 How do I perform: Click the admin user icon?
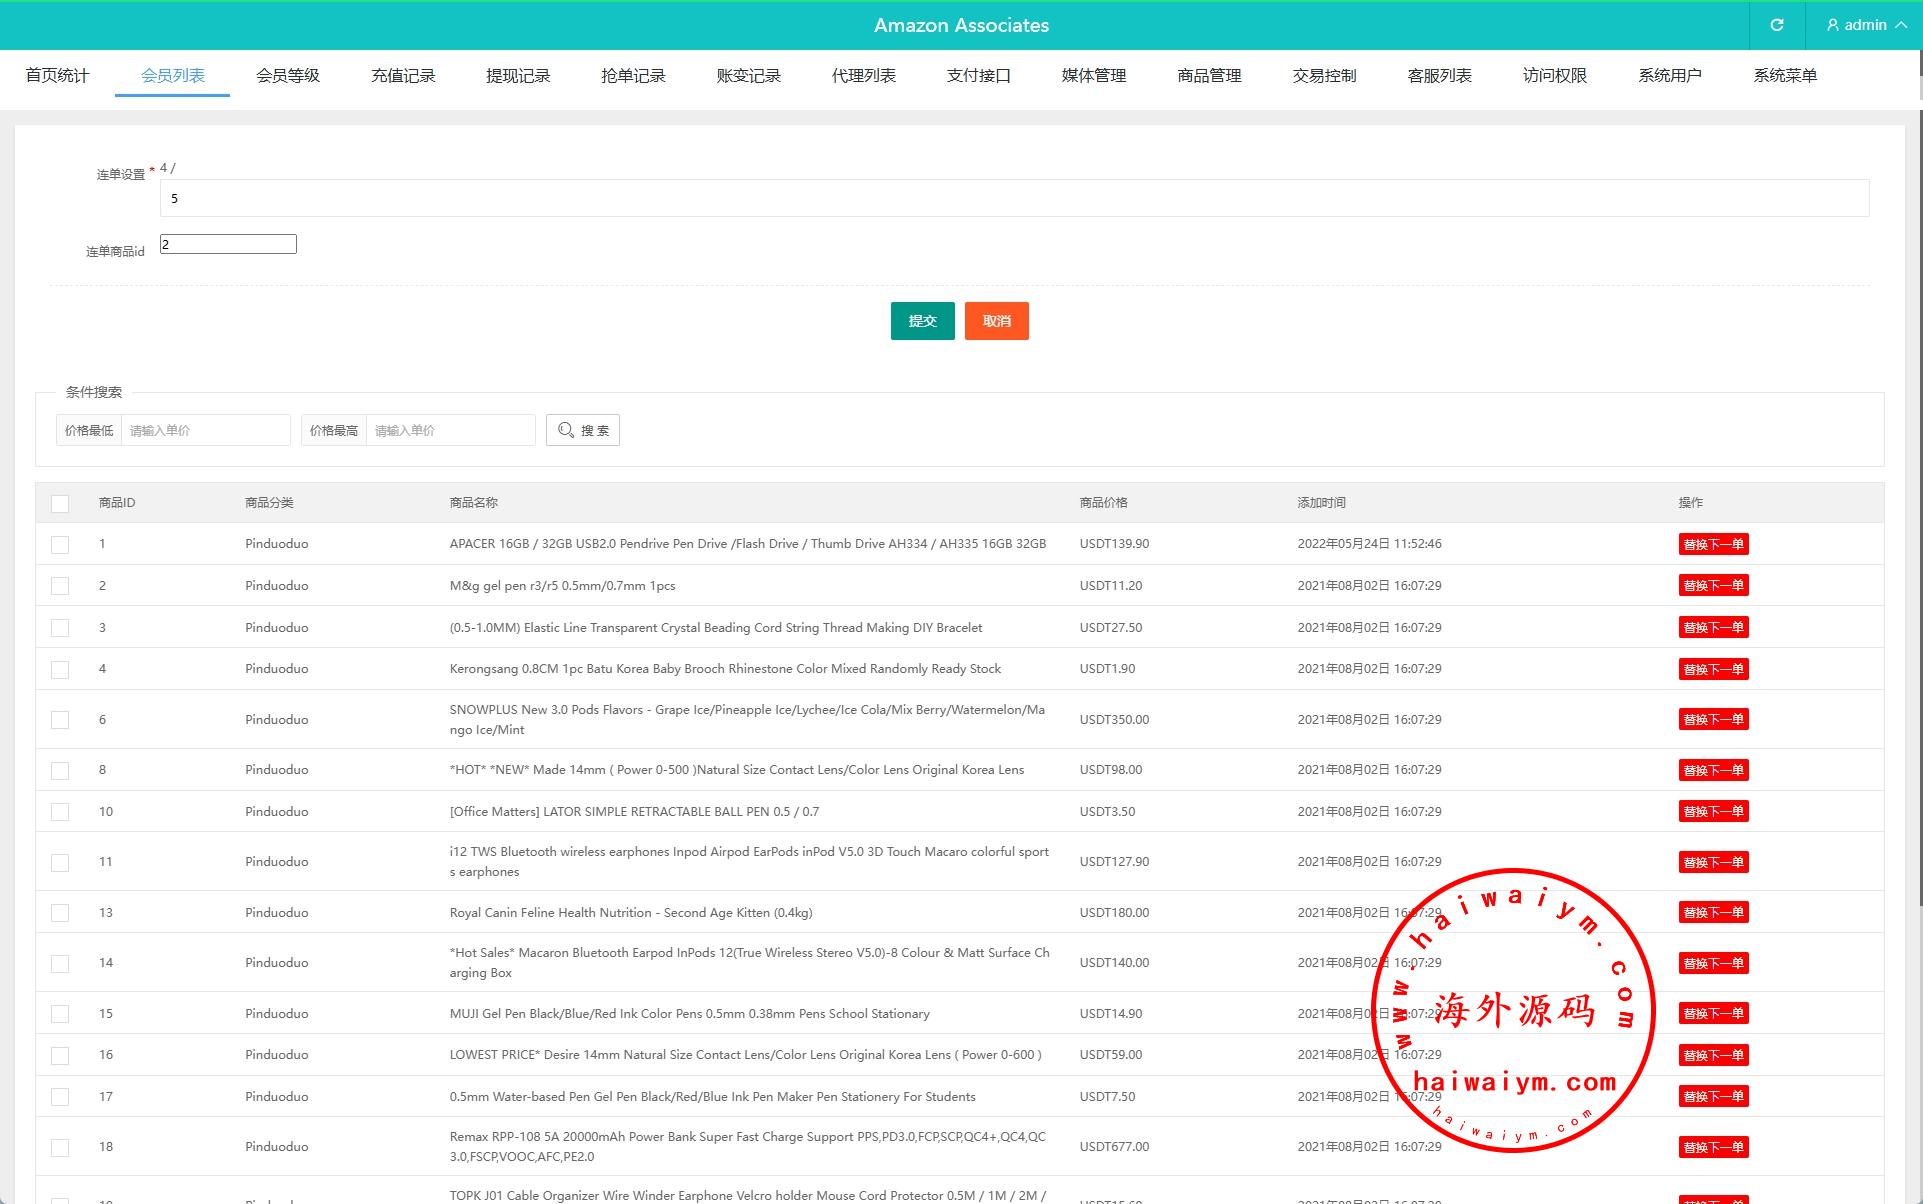pyautogui.click(x=1833, y=25)
